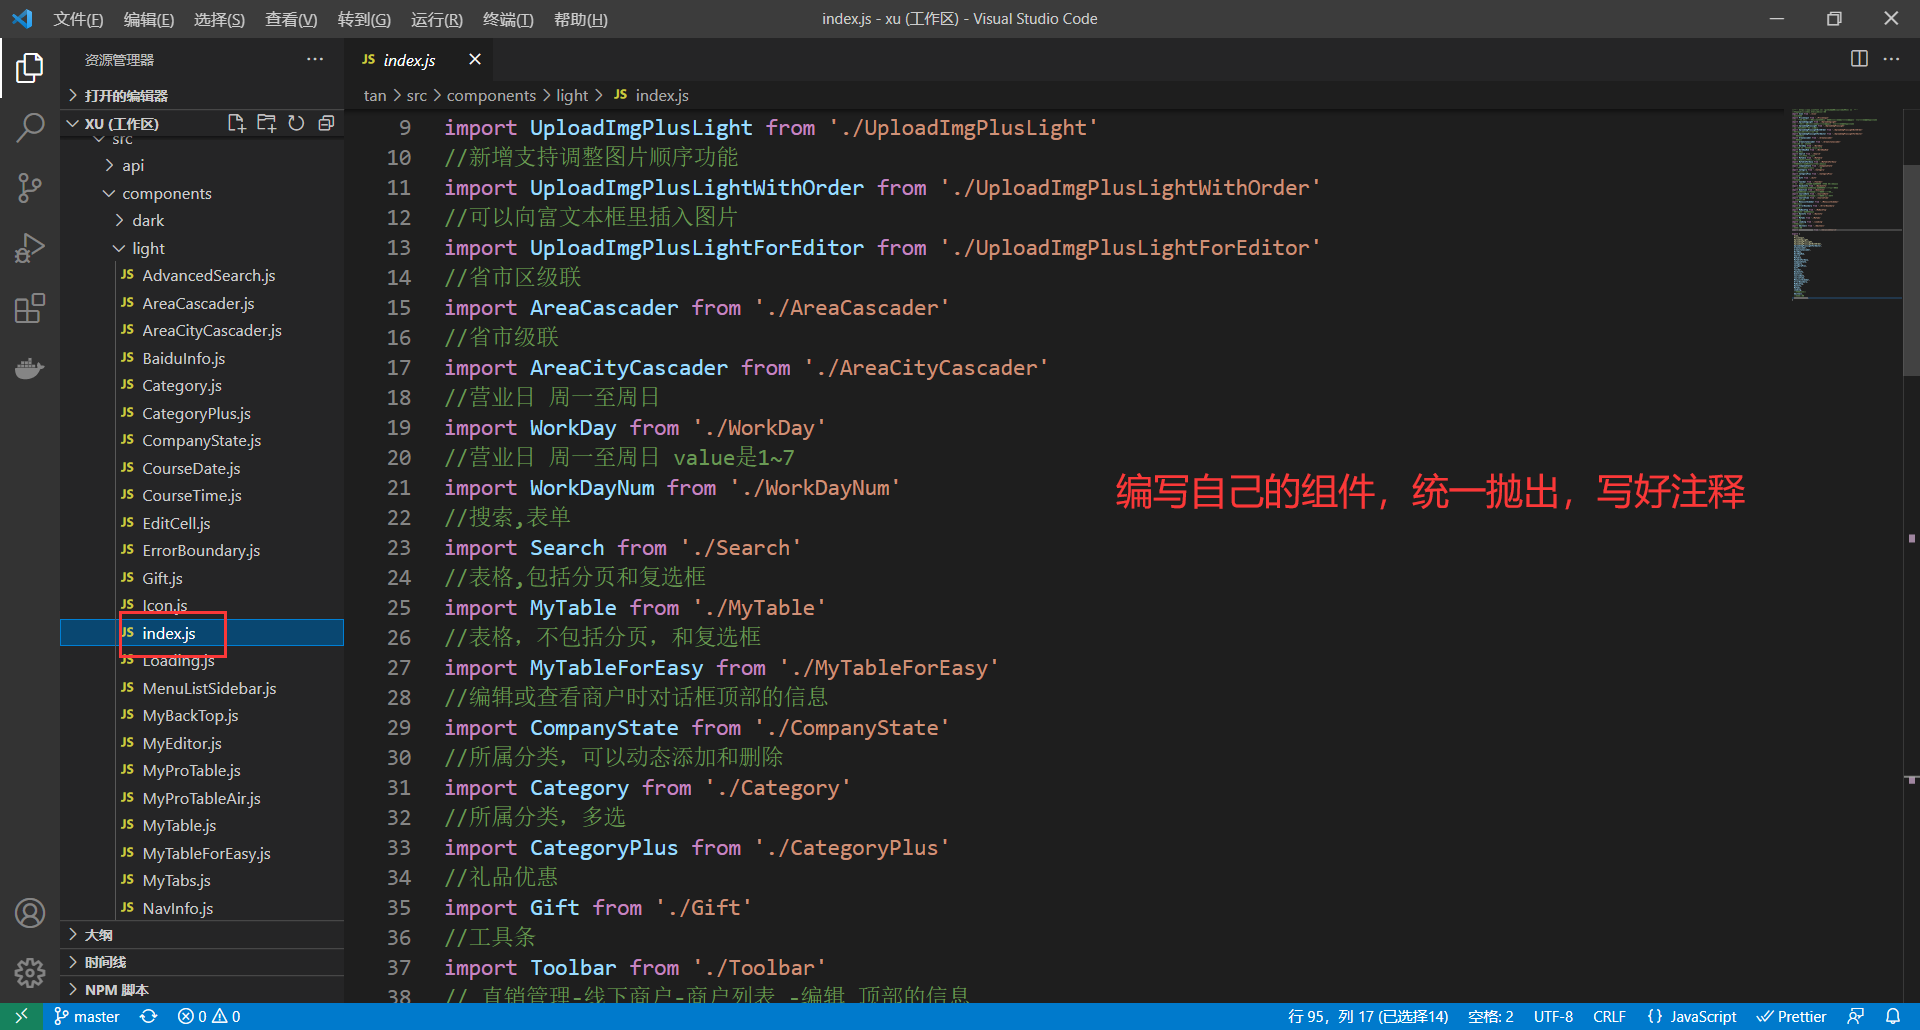Open the 转到(G) menu

(x=364, y=19)
